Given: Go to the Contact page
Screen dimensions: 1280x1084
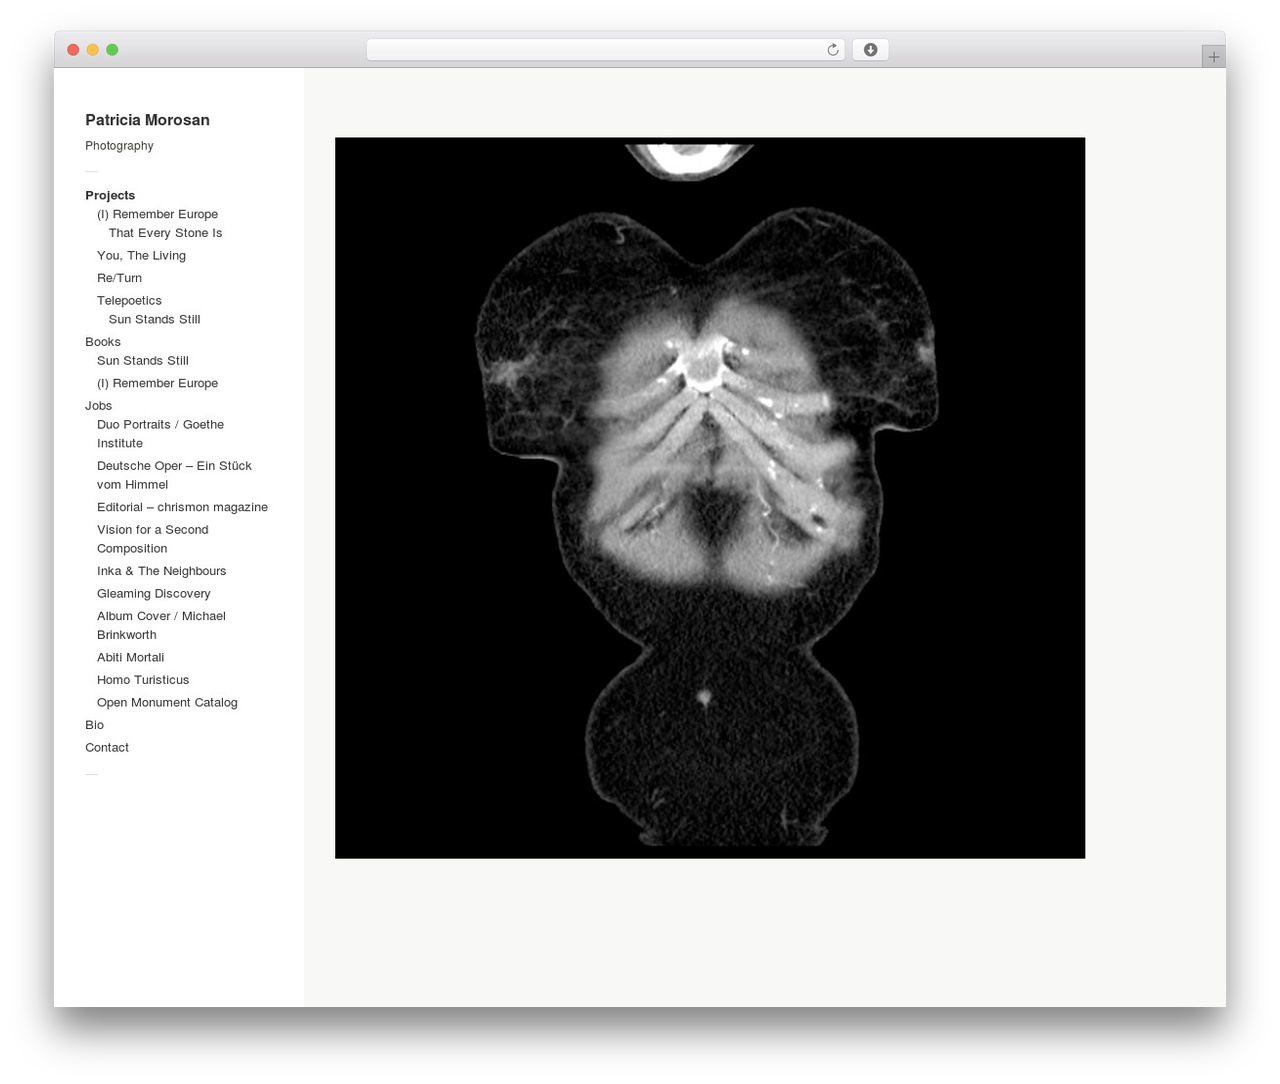Looking at the screenshot, I should click(107, 748).
